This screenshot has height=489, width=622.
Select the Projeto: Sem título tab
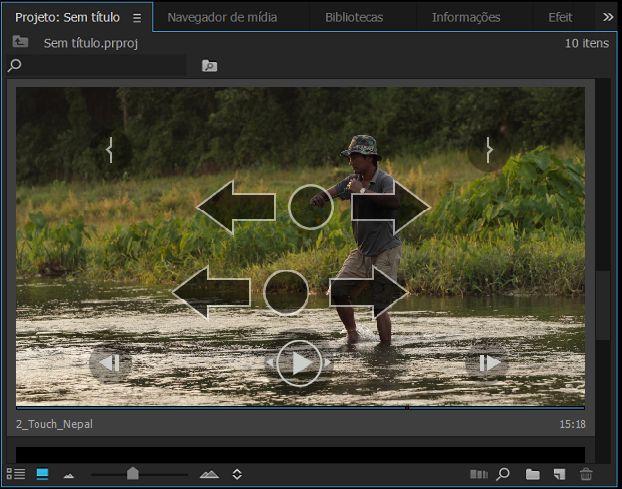[x=67, y=17]
